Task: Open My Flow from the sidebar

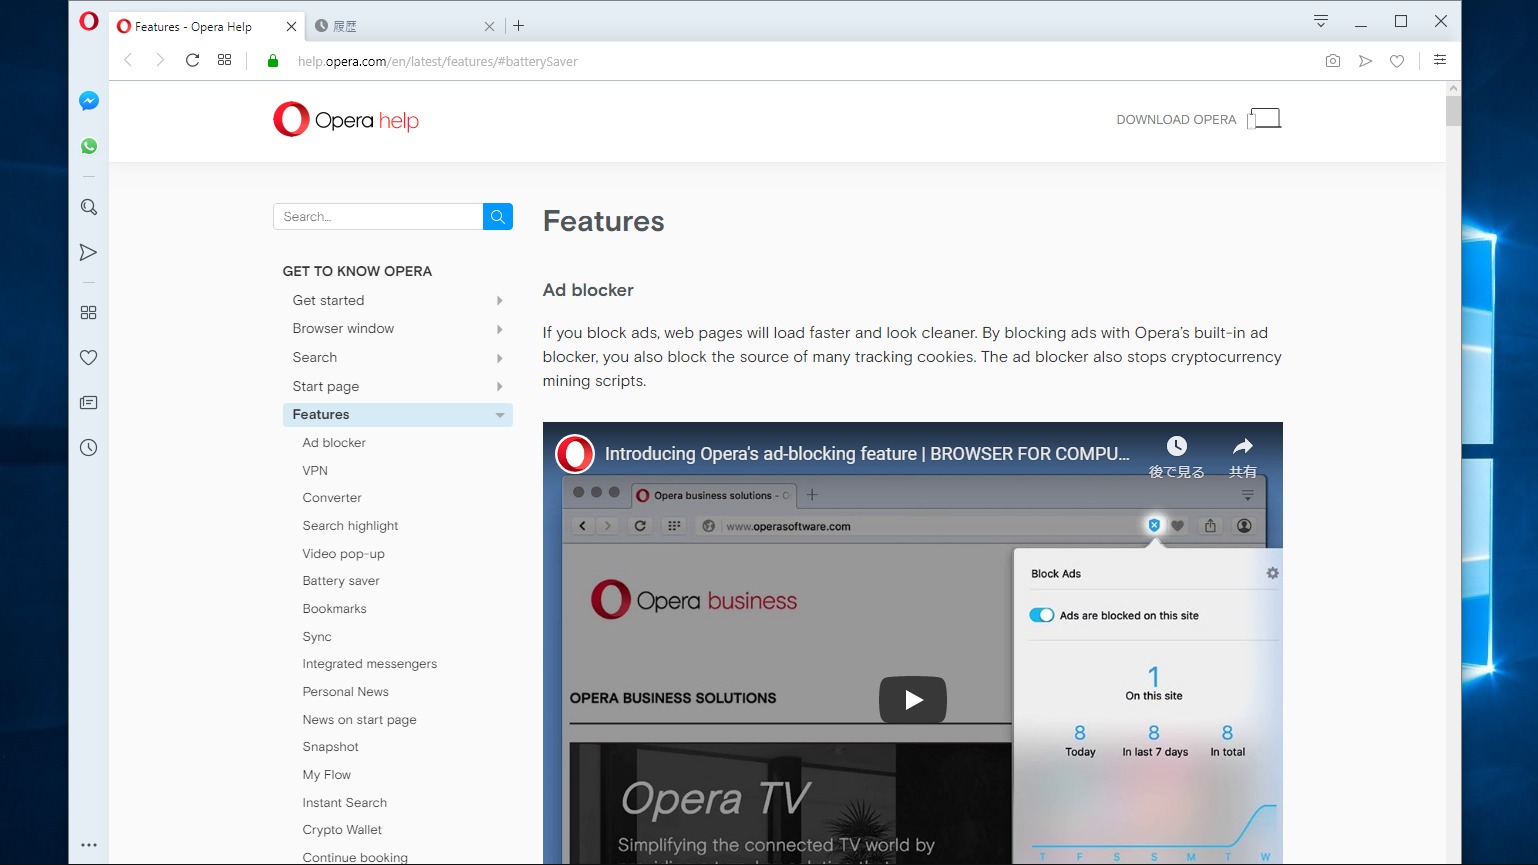Action: point(89,252)
